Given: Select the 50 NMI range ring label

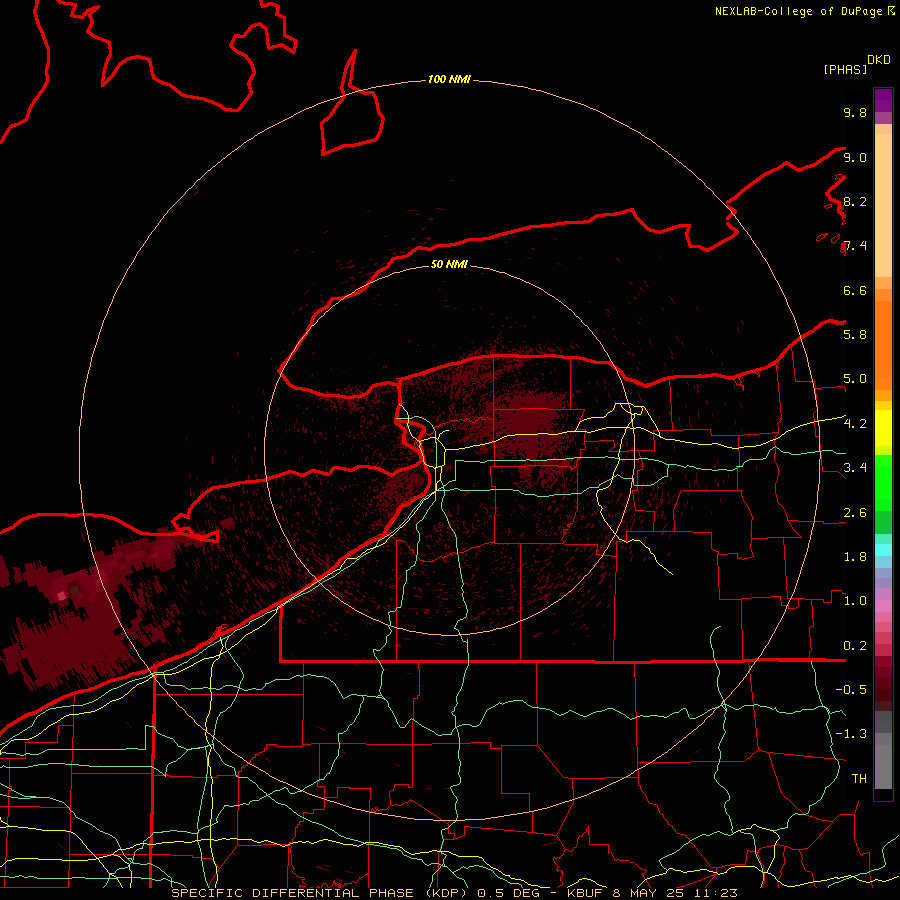Looking at the screenshot, I should pos(449,264).
